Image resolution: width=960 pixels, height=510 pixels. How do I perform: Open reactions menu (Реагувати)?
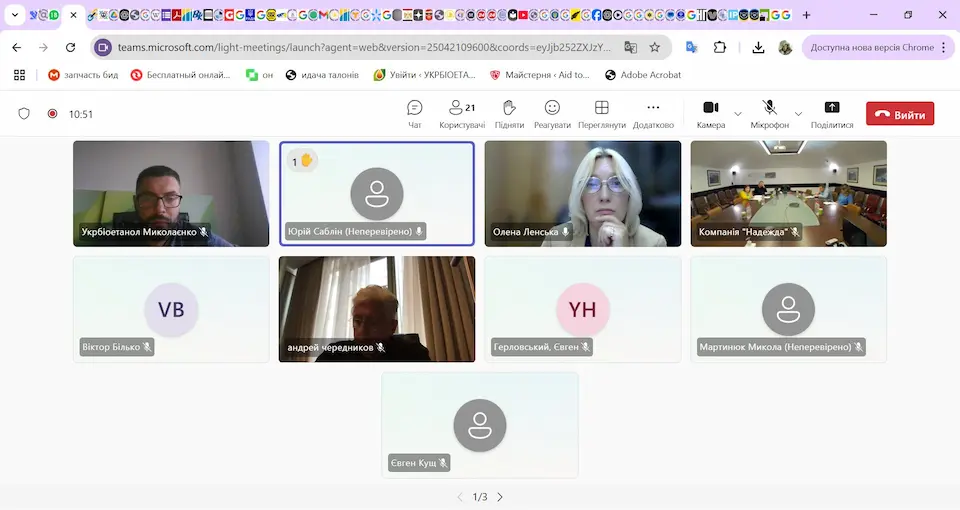552,114
